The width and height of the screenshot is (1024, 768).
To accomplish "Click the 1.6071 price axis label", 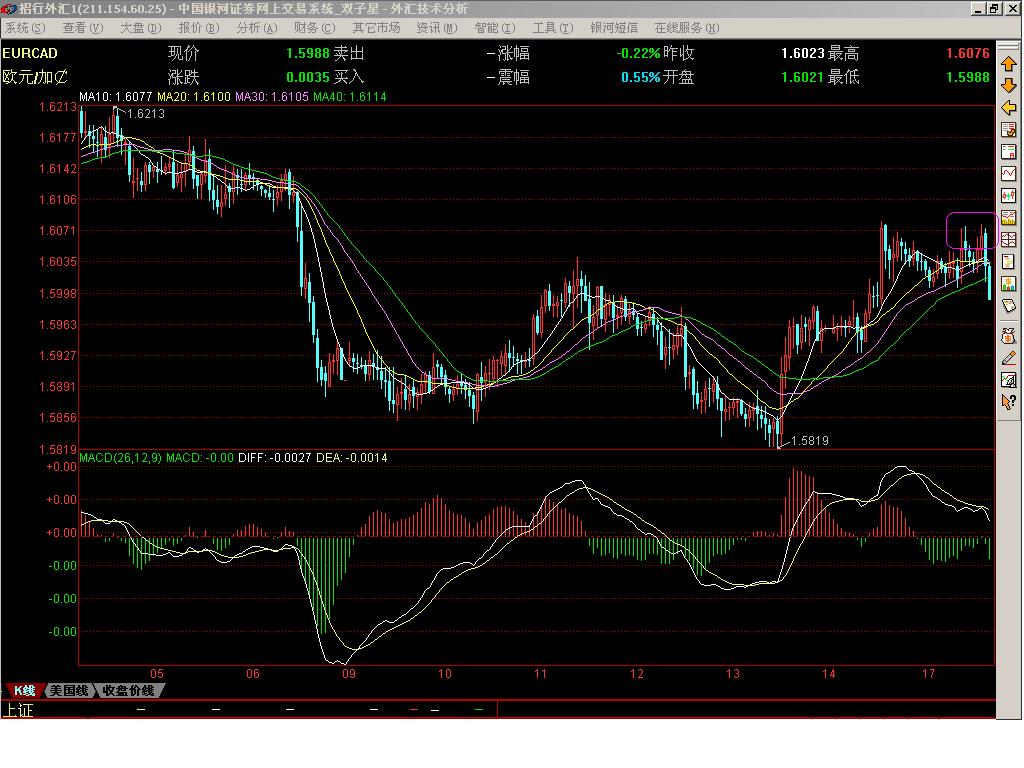I will tap(57, 231).
